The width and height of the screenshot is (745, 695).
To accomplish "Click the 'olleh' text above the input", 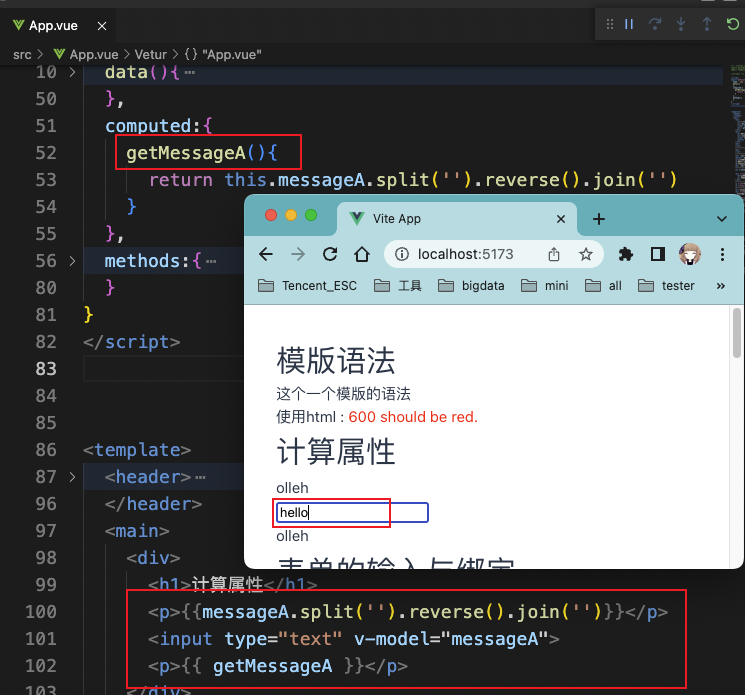I will click(x=292, y=488).
